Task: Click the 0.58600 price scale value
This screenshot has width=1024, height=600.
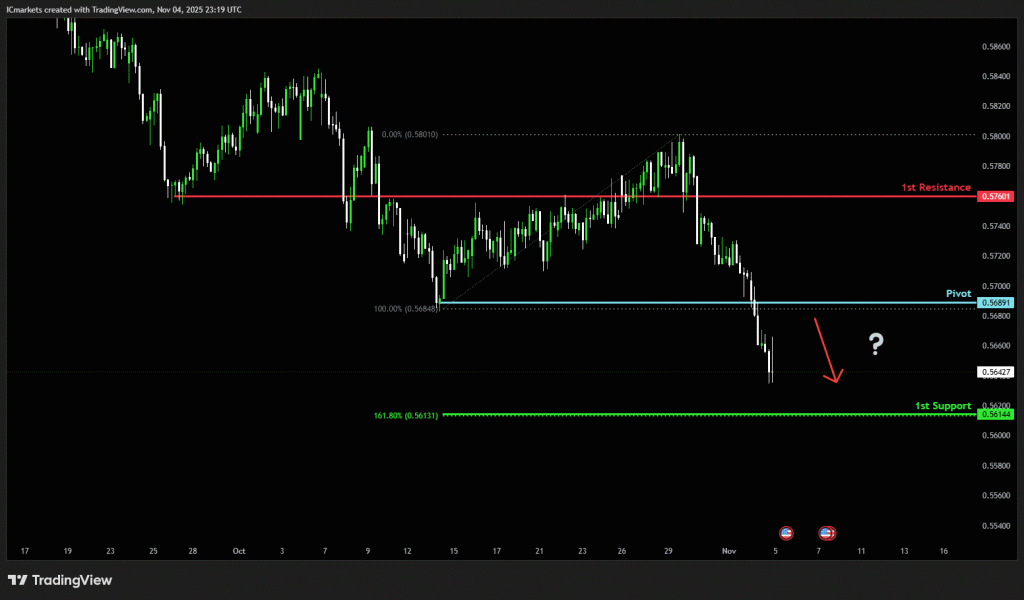Action: 995,46
